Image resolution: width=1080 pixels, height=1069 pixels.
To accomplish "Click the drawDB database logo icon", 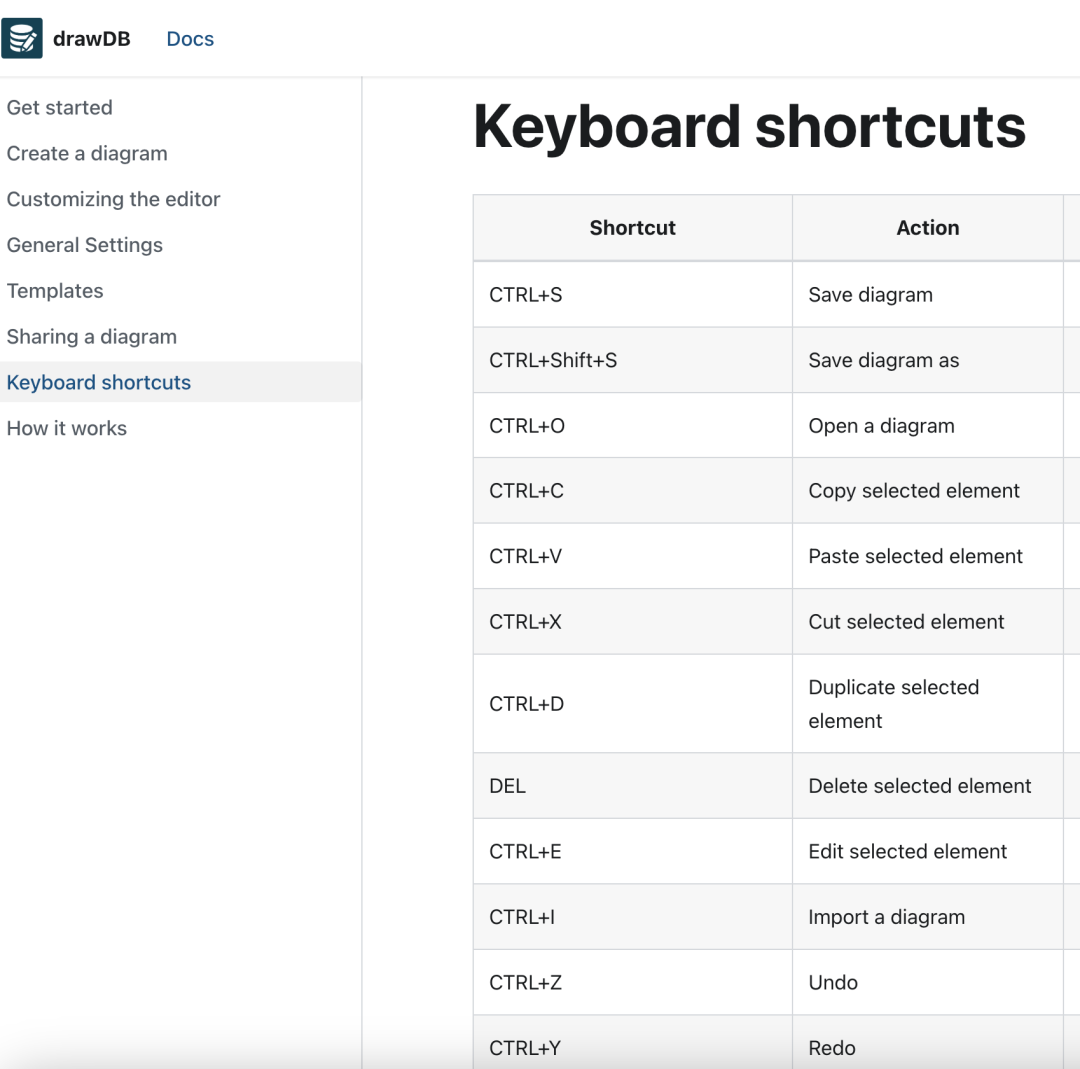I will pyautogui.click(x=22, y=39).
